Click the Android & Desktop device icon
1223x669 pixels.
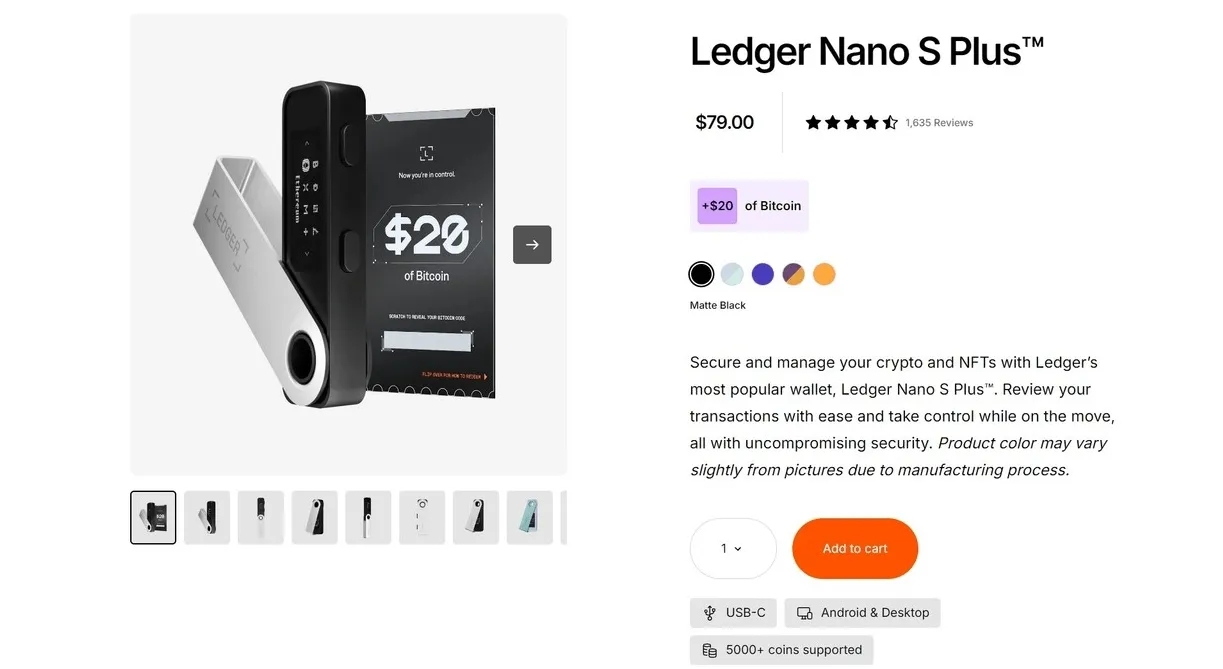(804, 612)
